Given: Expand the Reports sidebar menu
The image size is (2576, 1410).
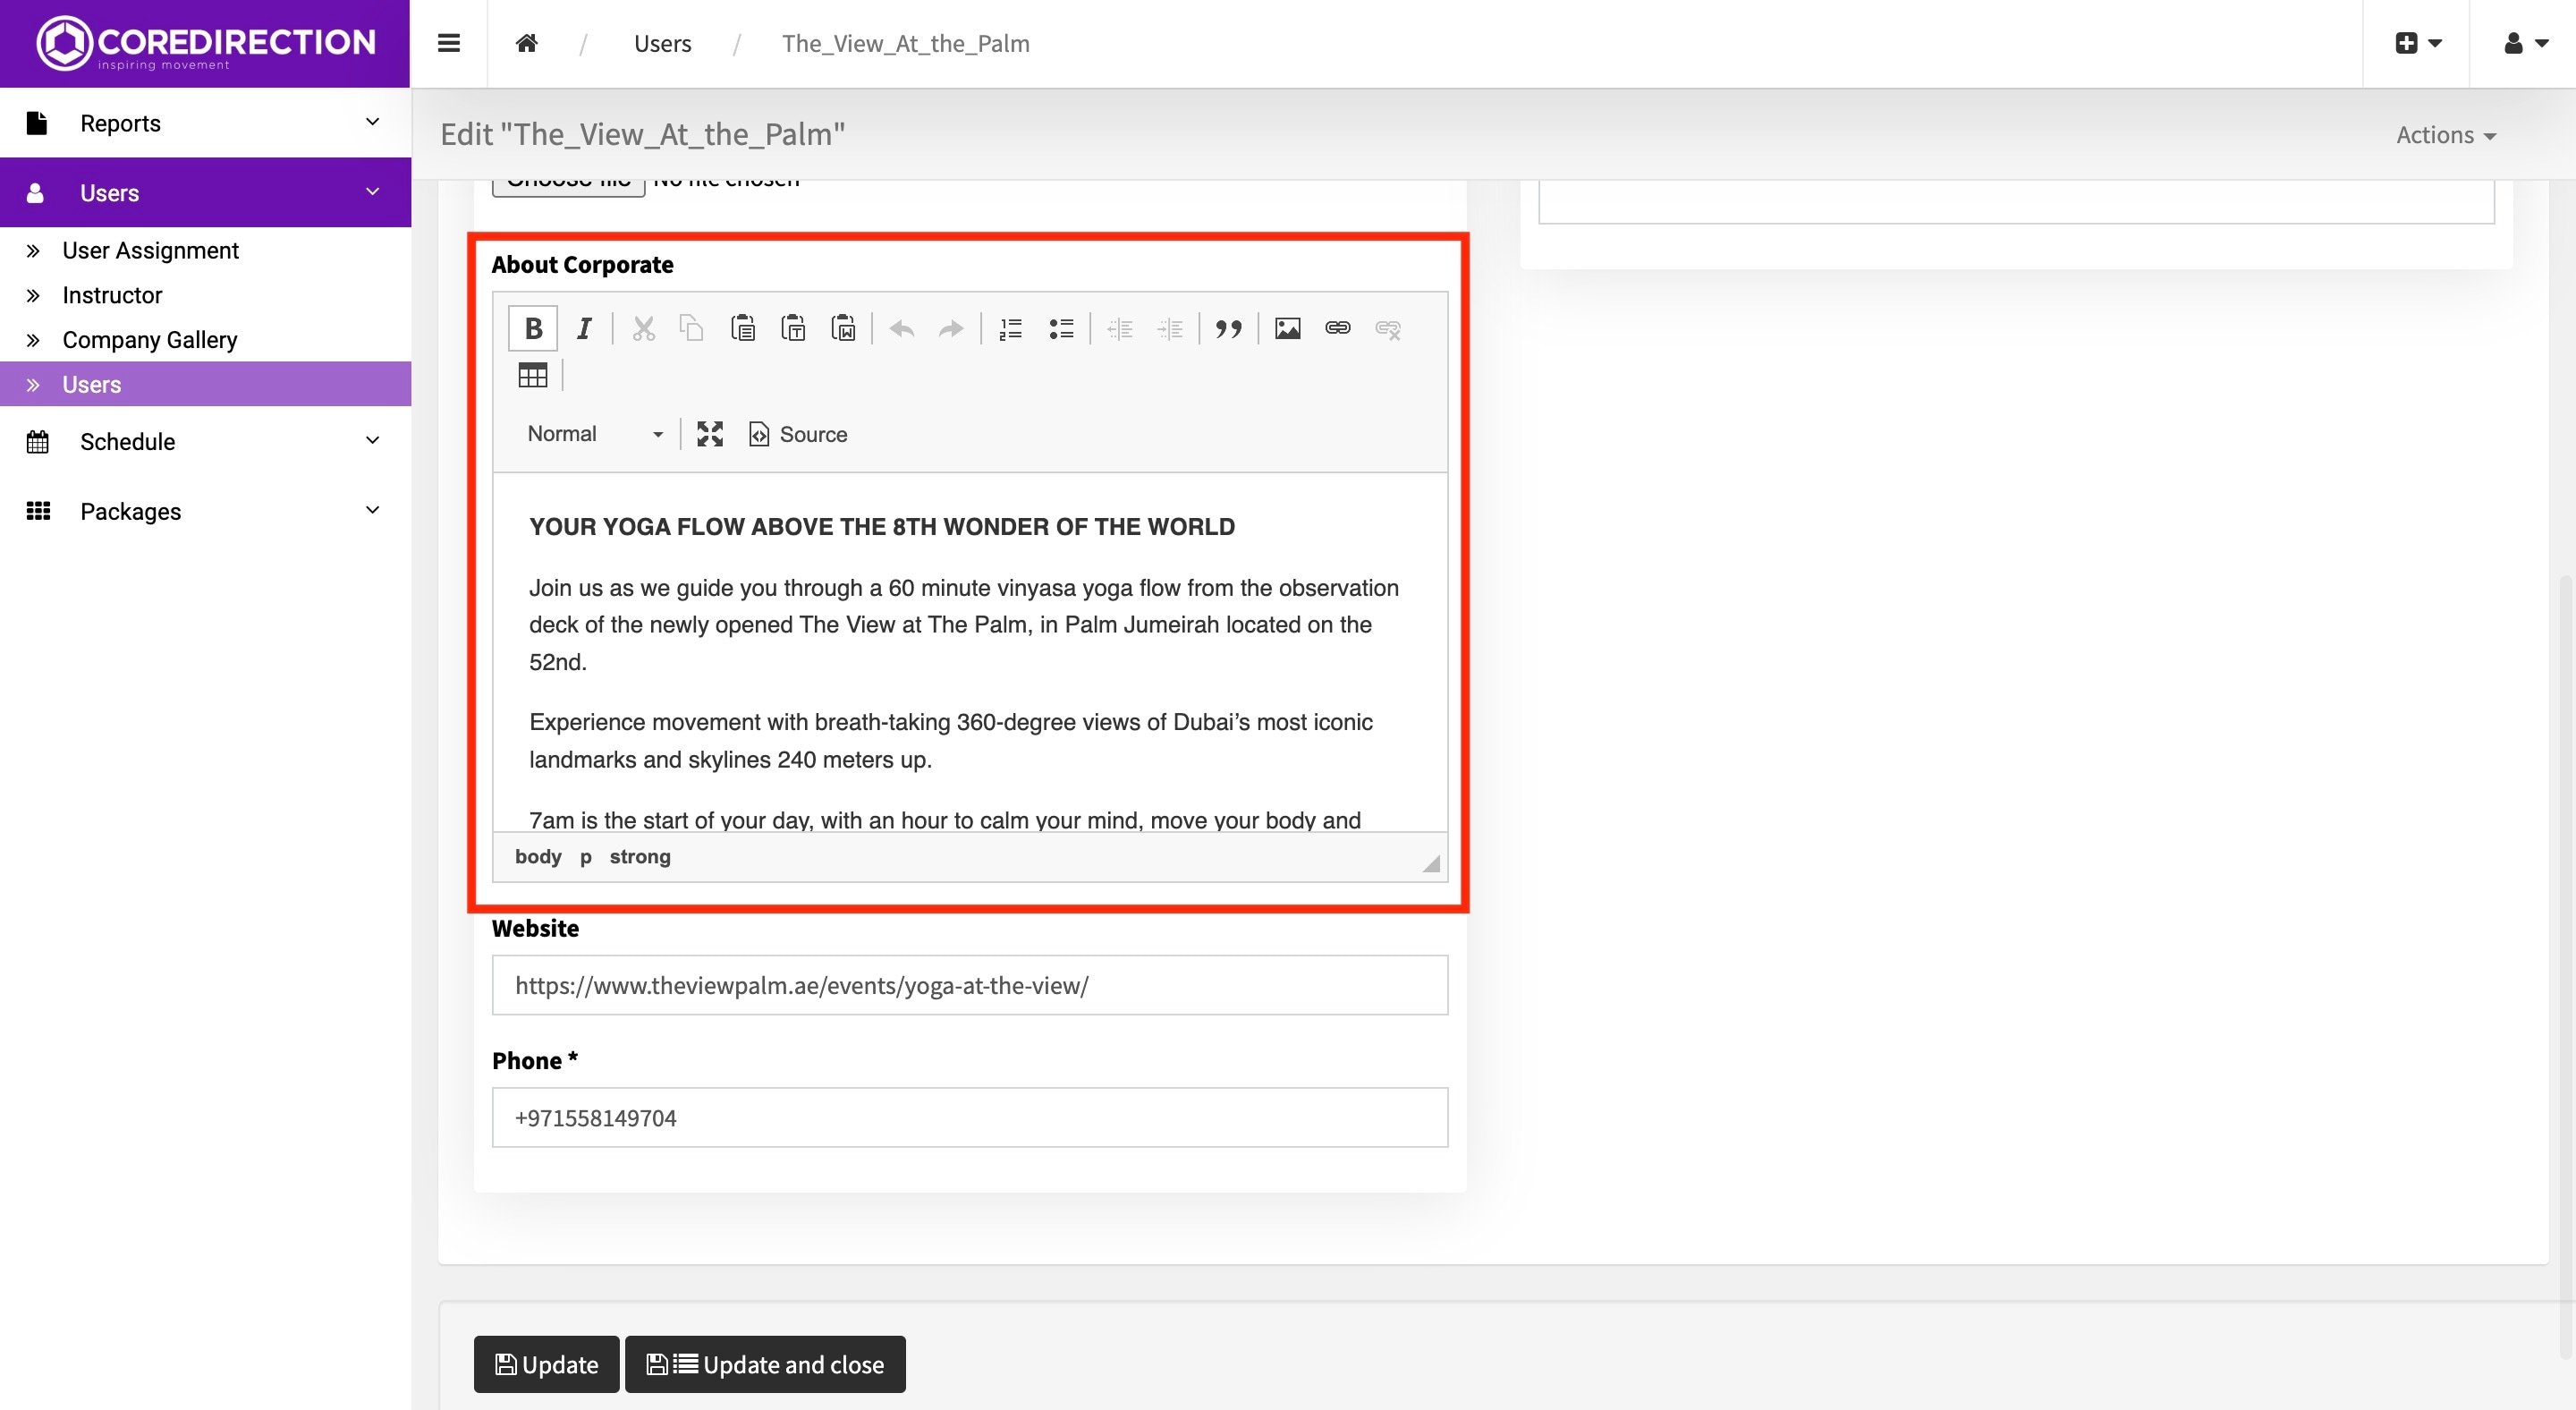Looking at the screenshot, I should coord(205,122).
